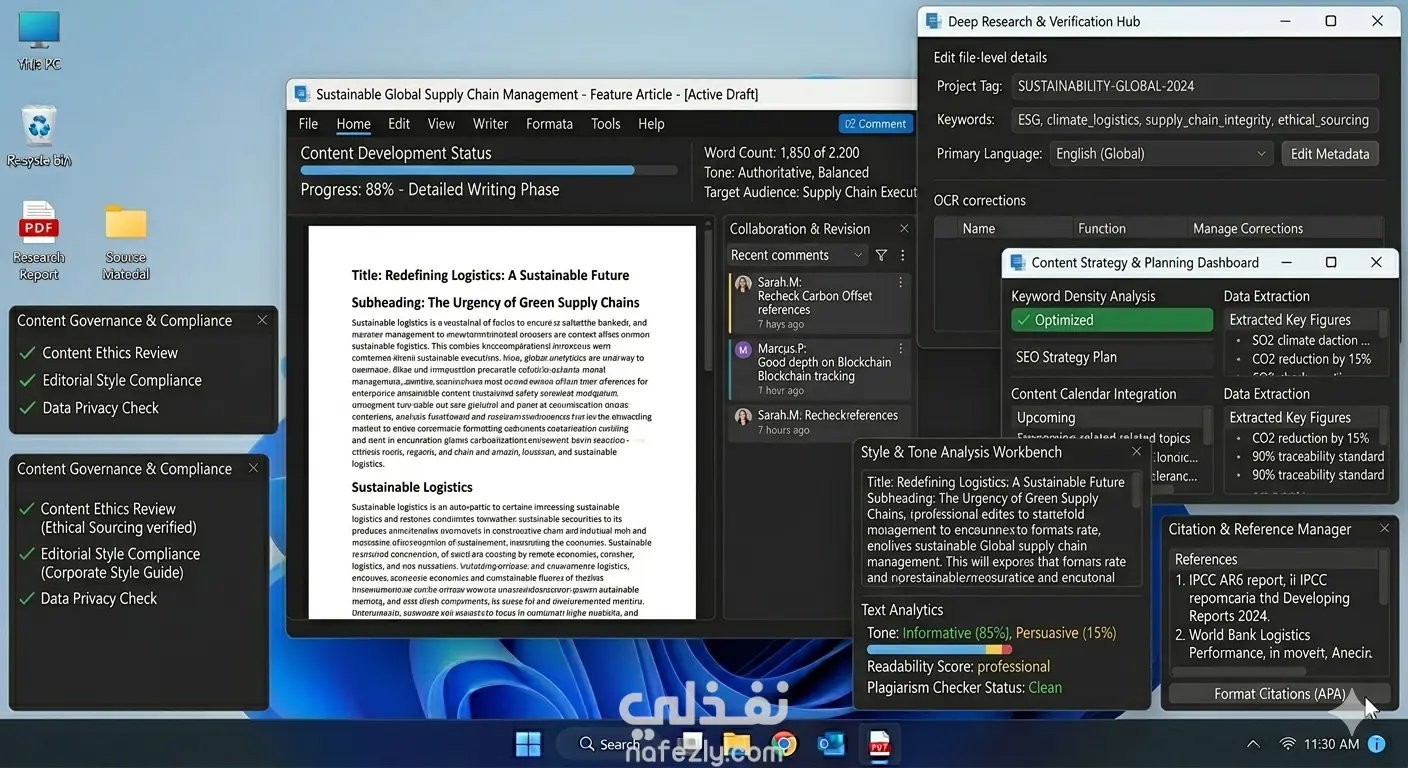The width and height of the screenshot is (1408, 768).
Task: Click the 11:30 AM taskbar clock
Action: [x=1332, y=744]
